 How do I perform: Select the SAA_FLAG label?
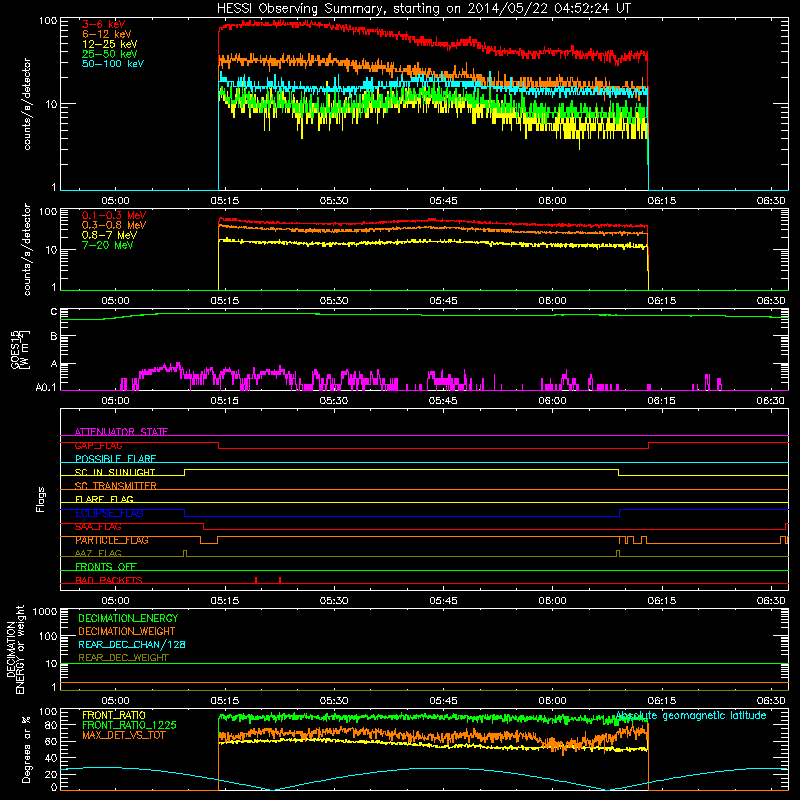tap(98, 527)
